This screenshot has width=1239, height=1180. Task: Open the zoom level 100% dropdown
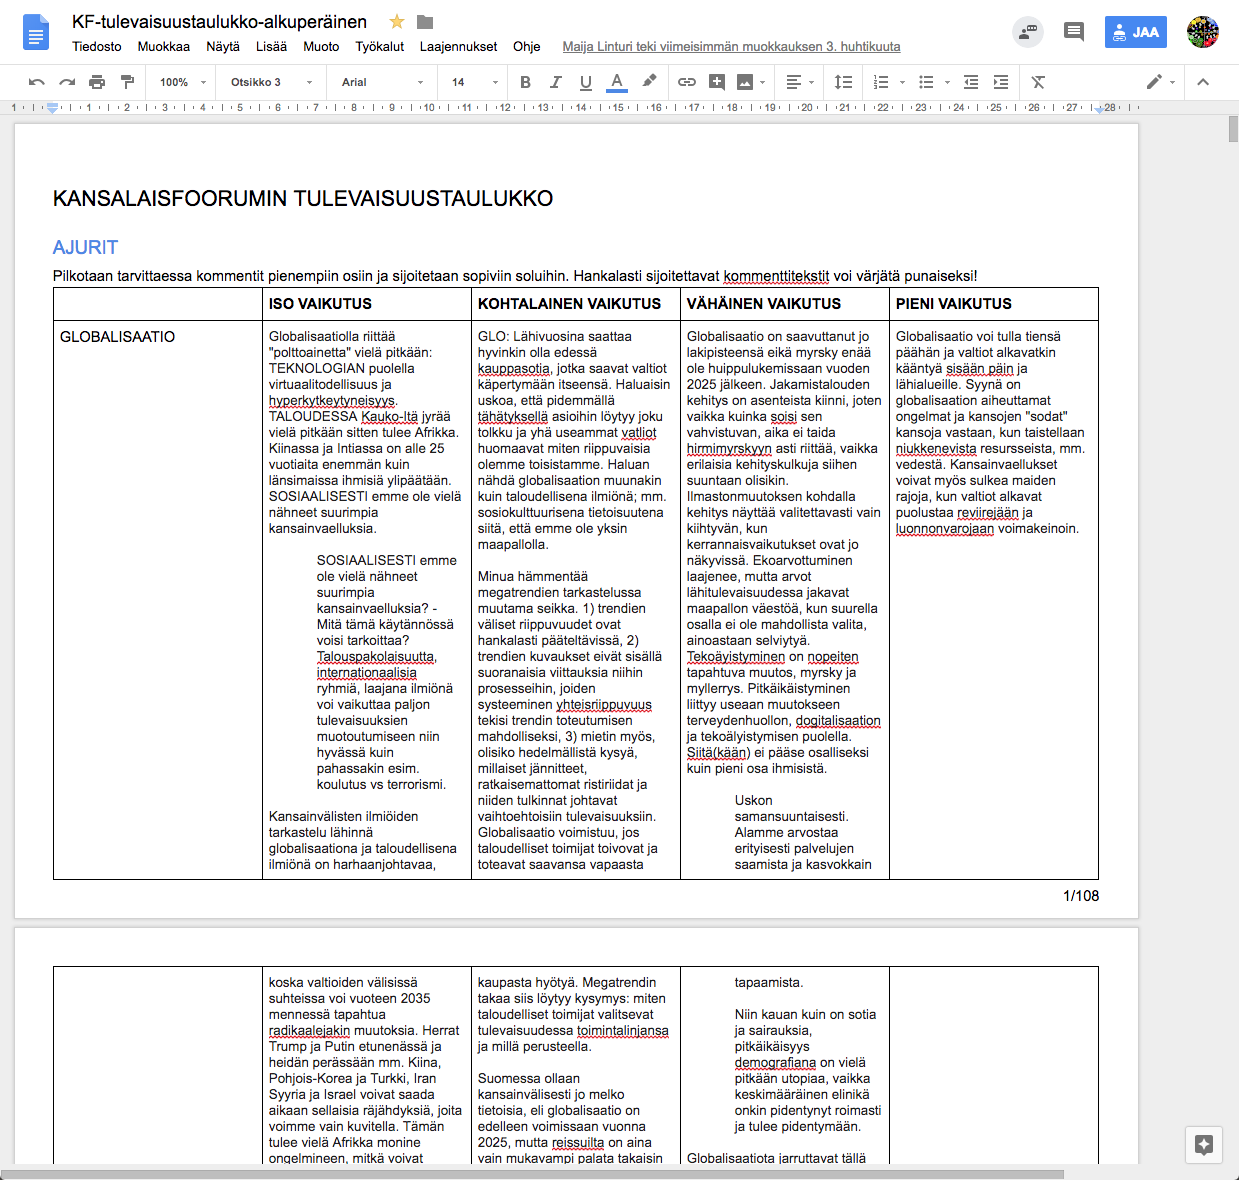(x=183, y=82)
